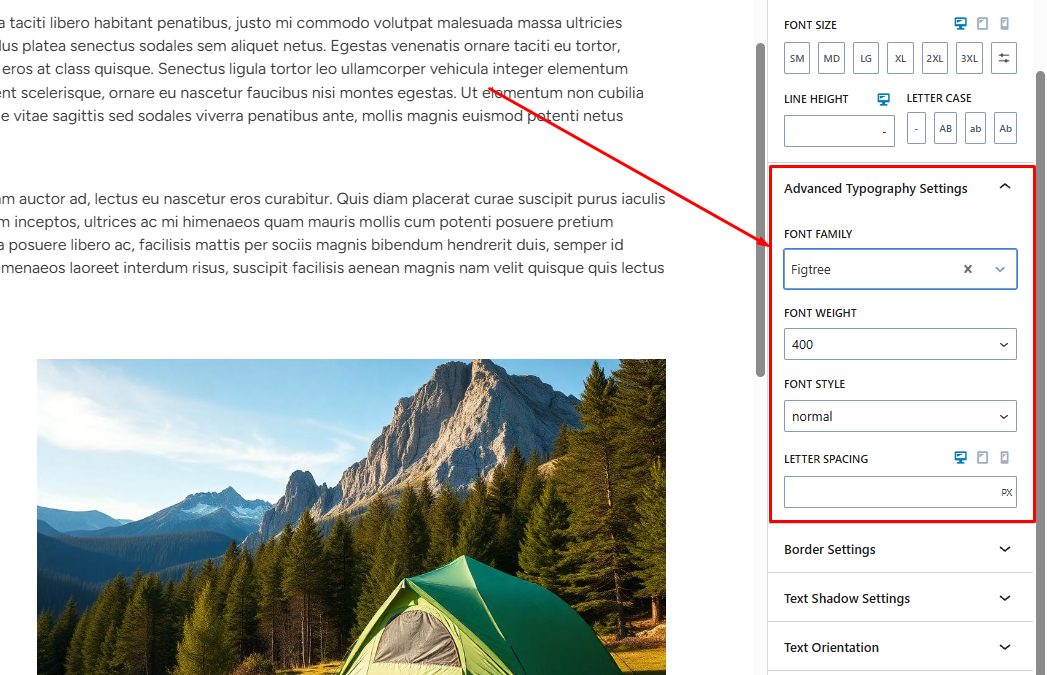
Task: Choose the XL font size button
Action: [x=900, y=58]
